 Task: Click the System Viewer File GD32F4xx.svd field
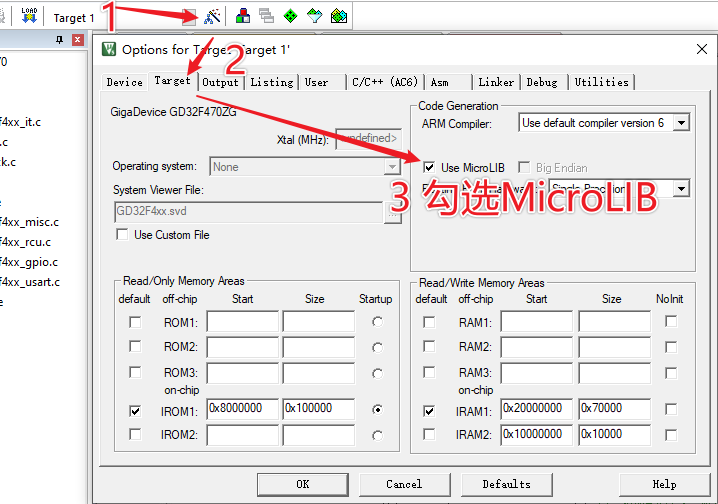(x=248, y=212)
